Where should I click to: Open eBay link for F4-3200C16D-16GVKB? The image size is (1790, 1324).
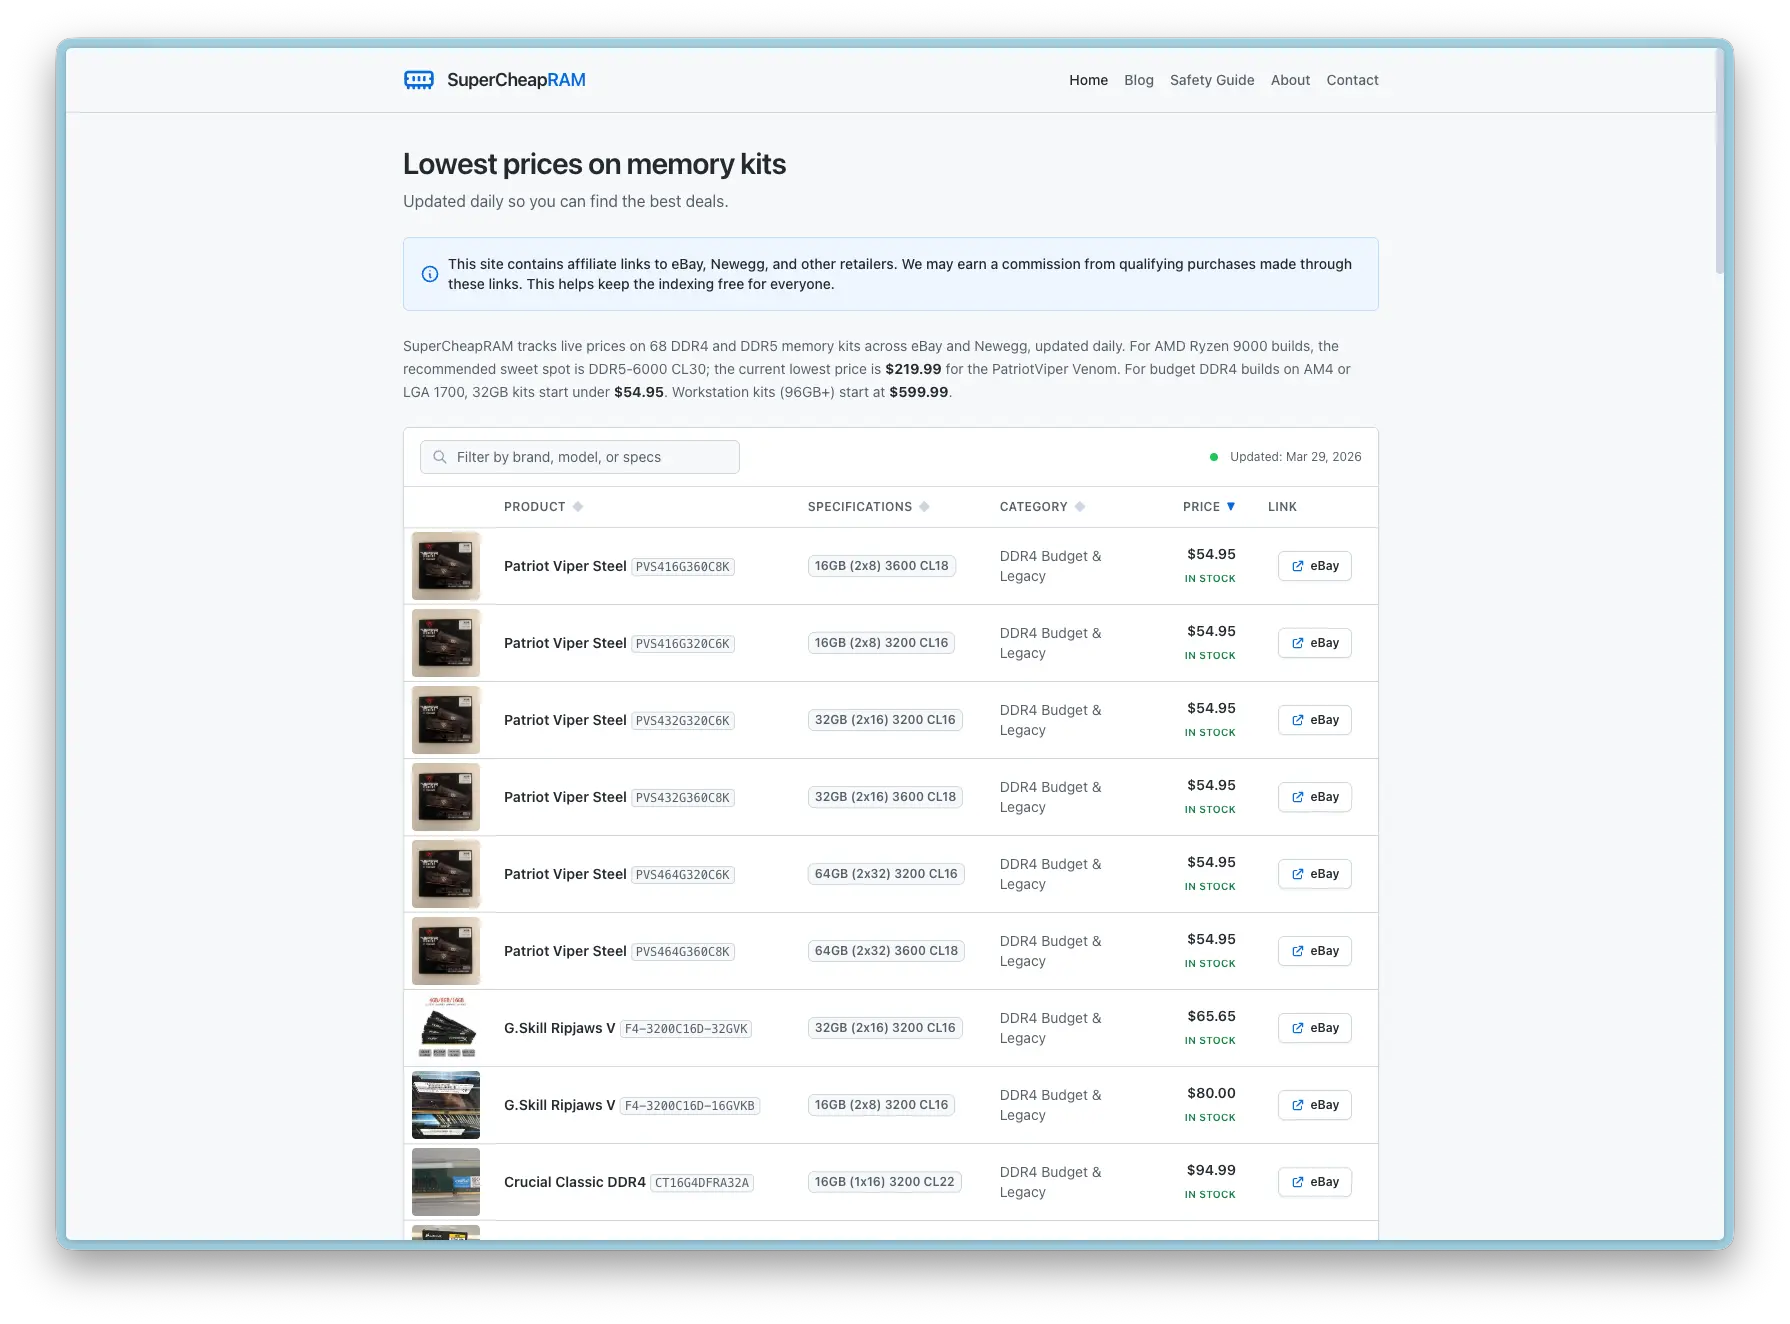coord(1315,1105)
